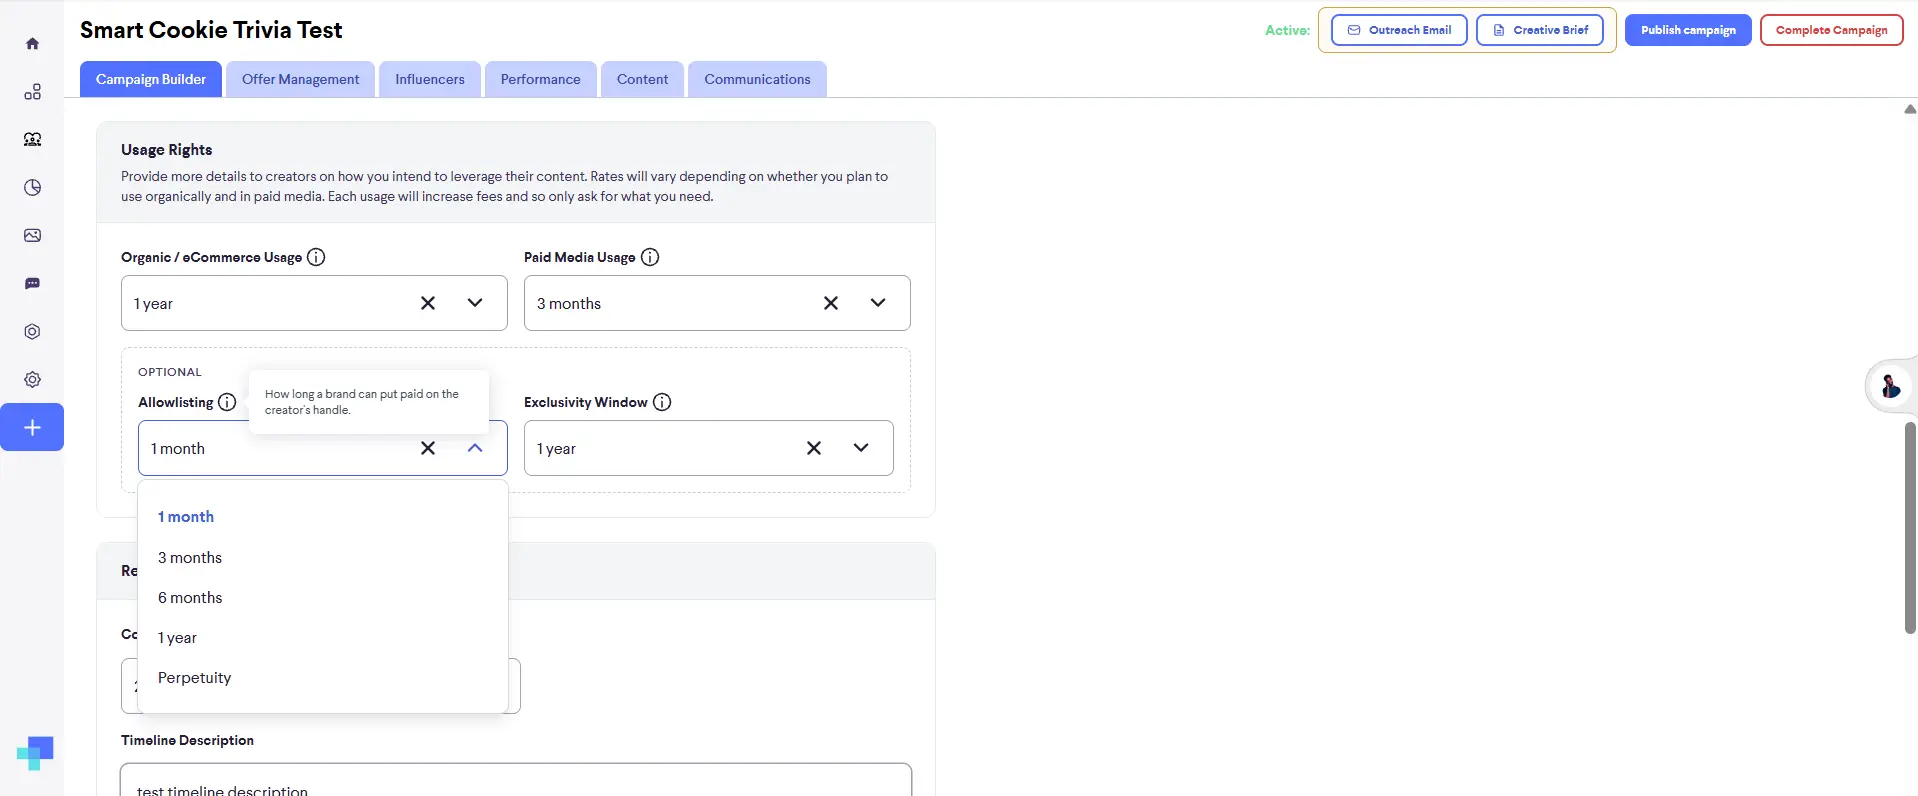Viewport: 1918px width, 796px height.
Task: Clear the Exclusivity Window value
Action: [814, 448]
